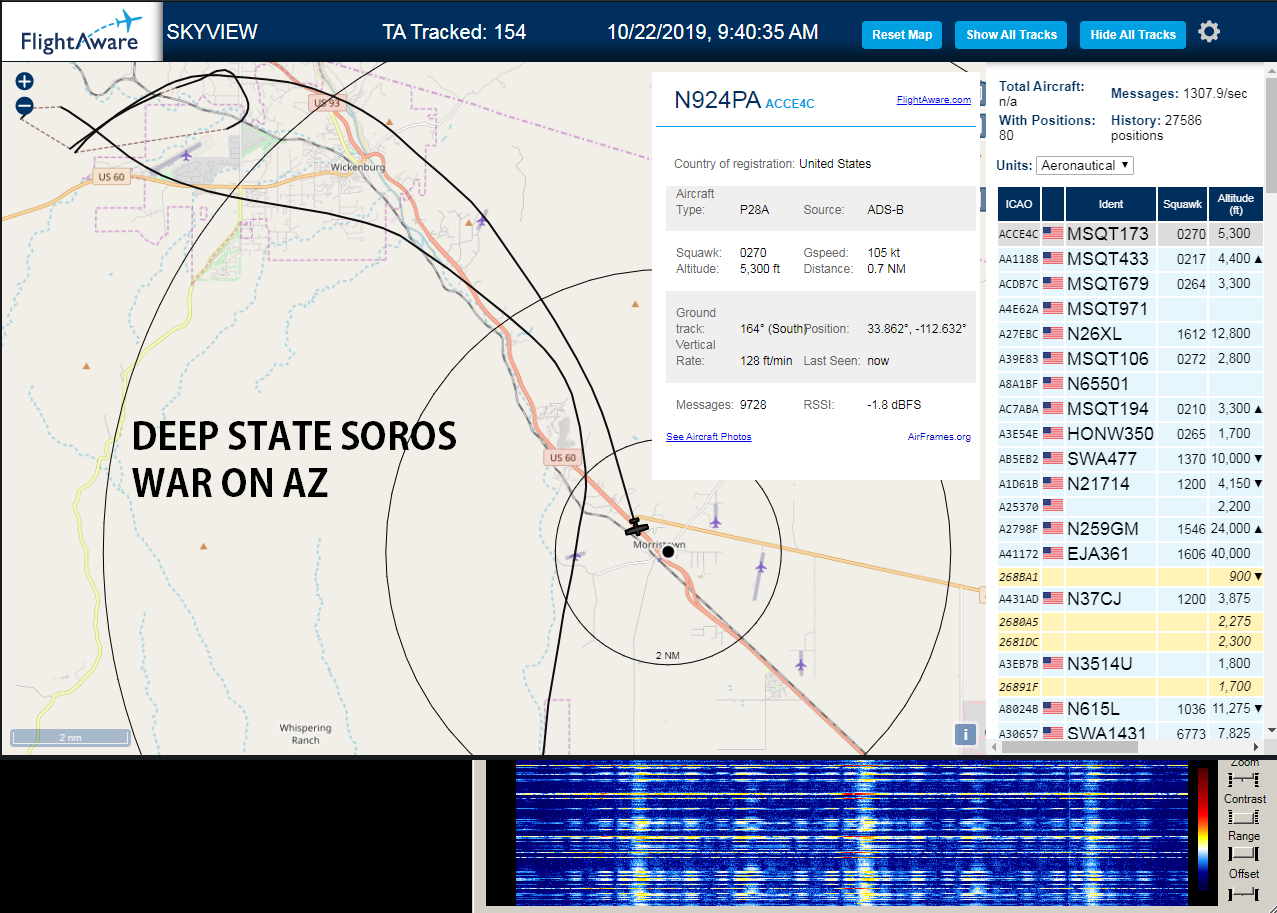Click the Reset Map button

click(x=902, y=34)
